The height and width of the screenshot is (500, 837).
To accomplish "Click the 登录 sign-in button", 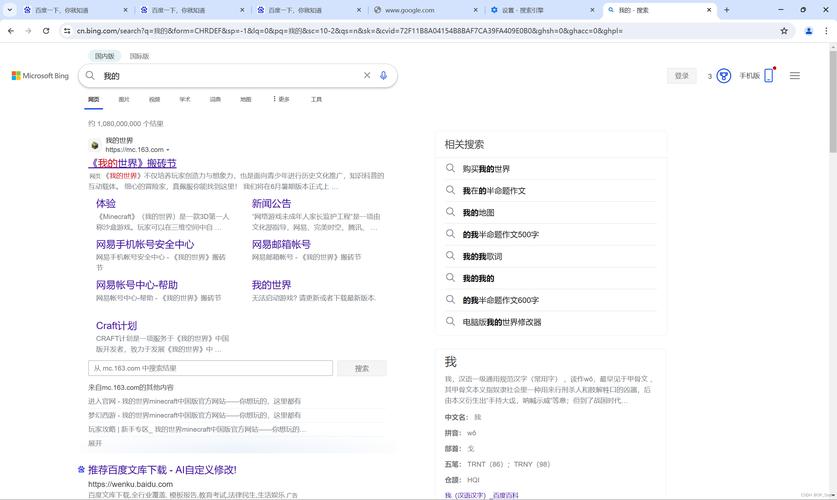I will coord(682,76).
